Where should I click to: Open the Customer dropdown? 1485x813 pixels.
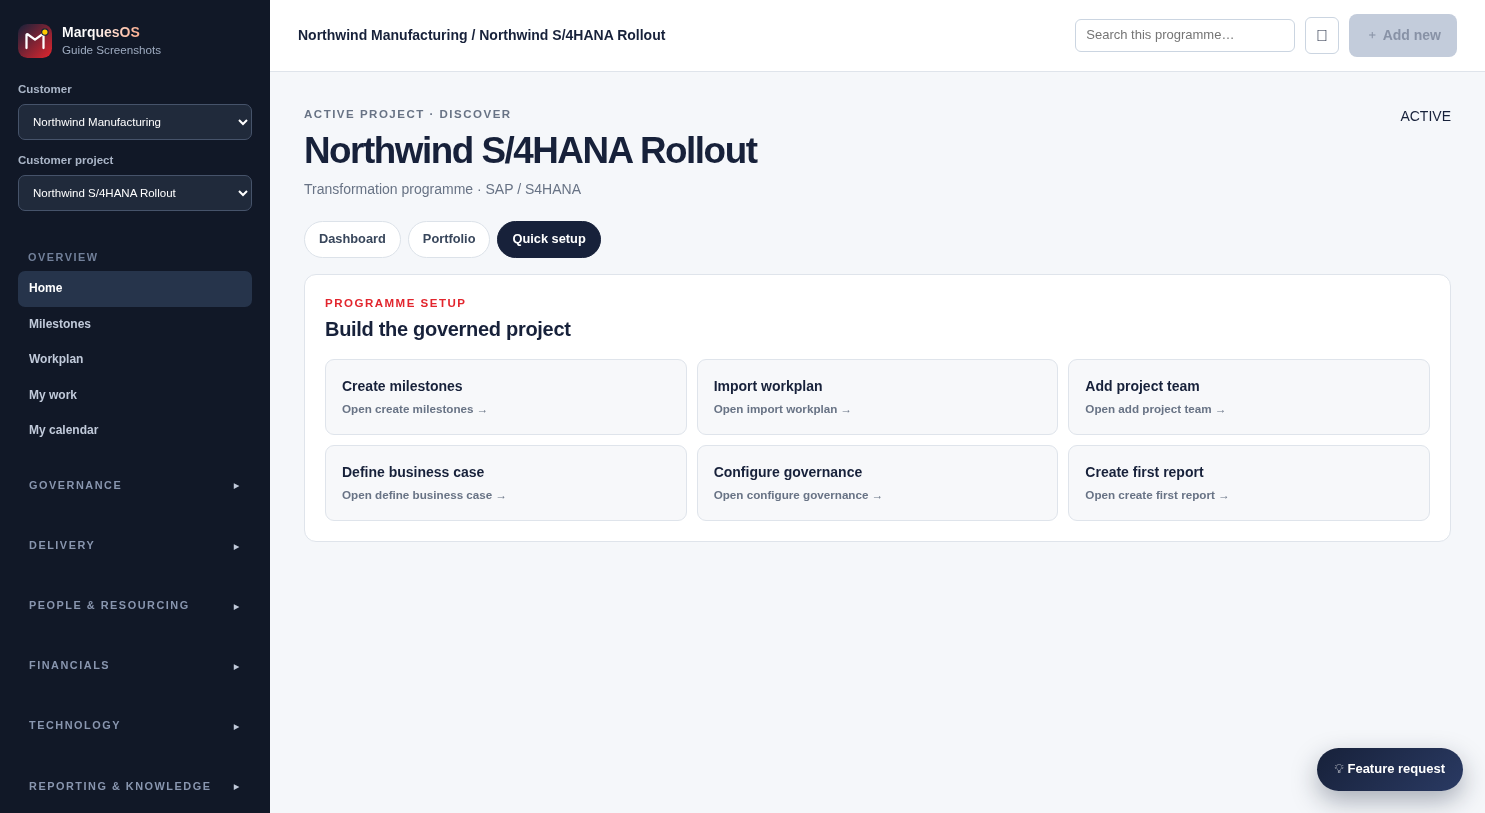tap(135, 122)
